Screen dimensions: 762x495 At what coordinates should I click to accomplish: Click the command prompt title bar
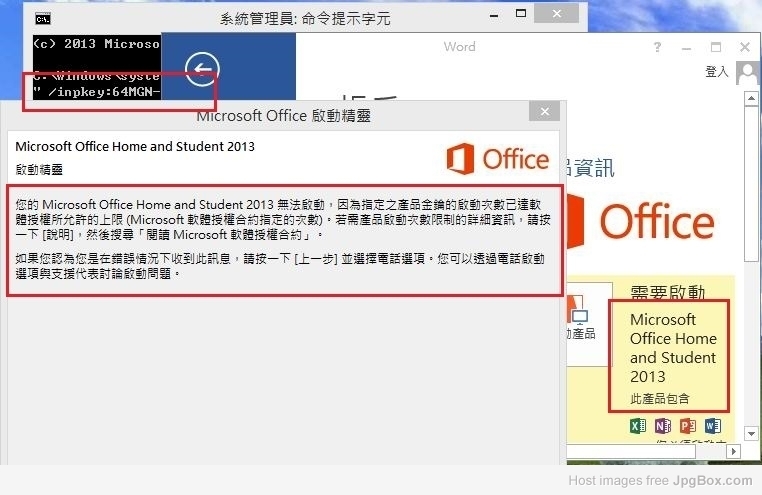305,18
